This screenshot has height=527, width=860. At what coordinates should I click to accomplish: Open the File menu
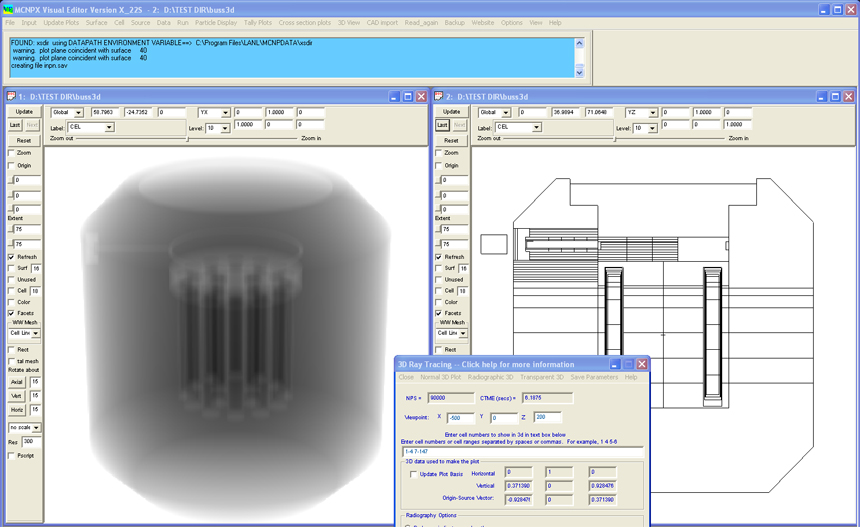click(x=10, y=22)
